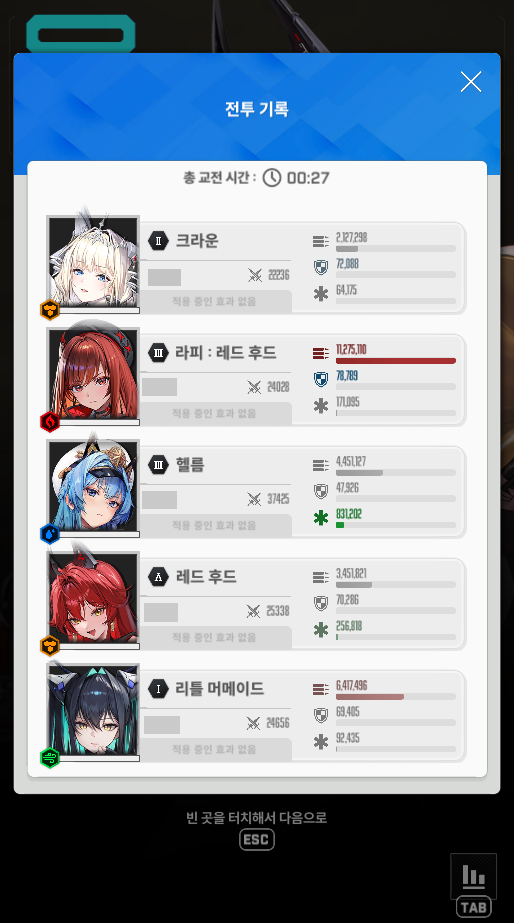The image size is (514, 923).
Task: Click the shield damage-taken icon for 크라운
Action: click(x=320, y=268)
